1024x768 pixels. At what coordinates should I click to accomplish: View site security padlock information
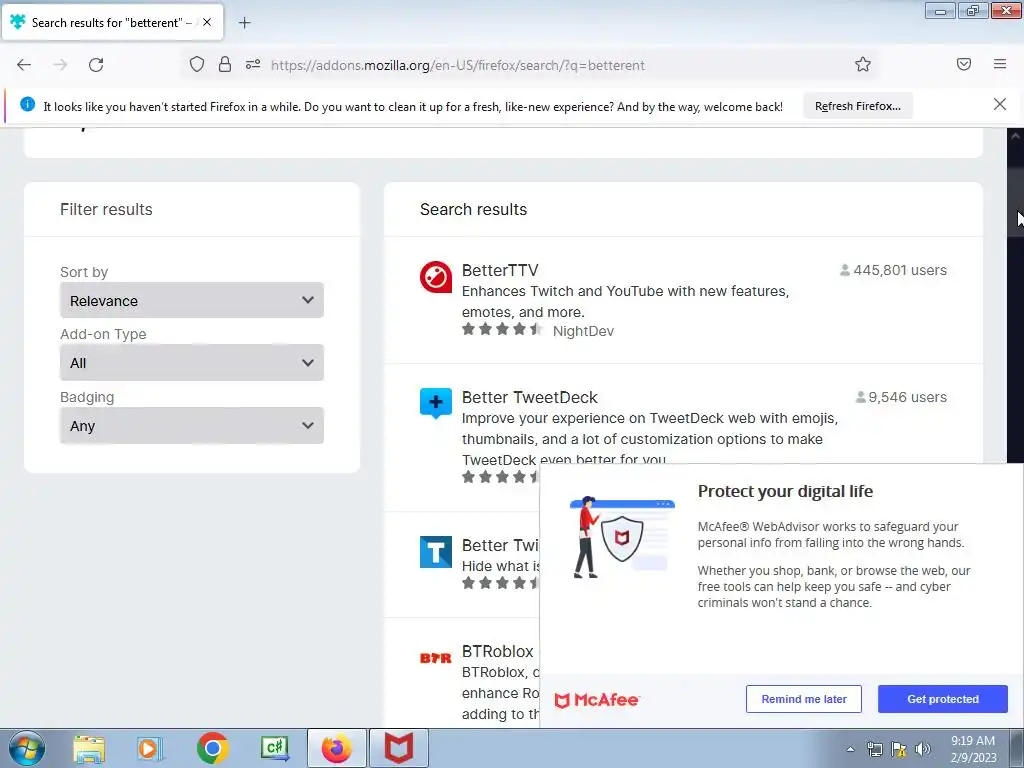click(x=225, y=64)
